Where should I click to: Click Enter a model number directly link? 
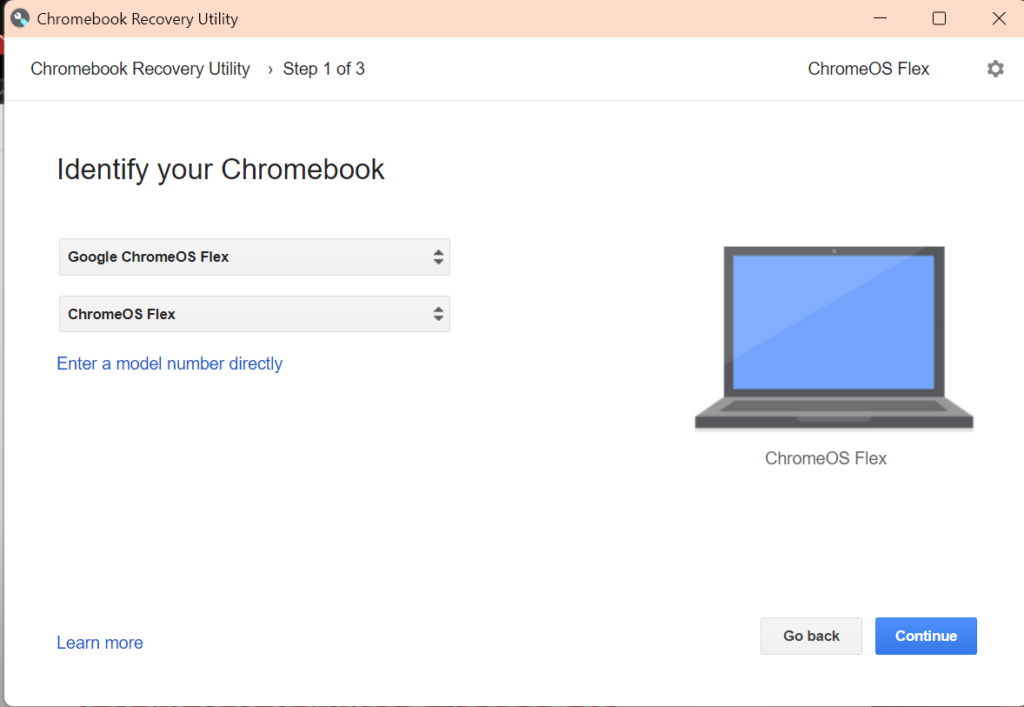170,364
